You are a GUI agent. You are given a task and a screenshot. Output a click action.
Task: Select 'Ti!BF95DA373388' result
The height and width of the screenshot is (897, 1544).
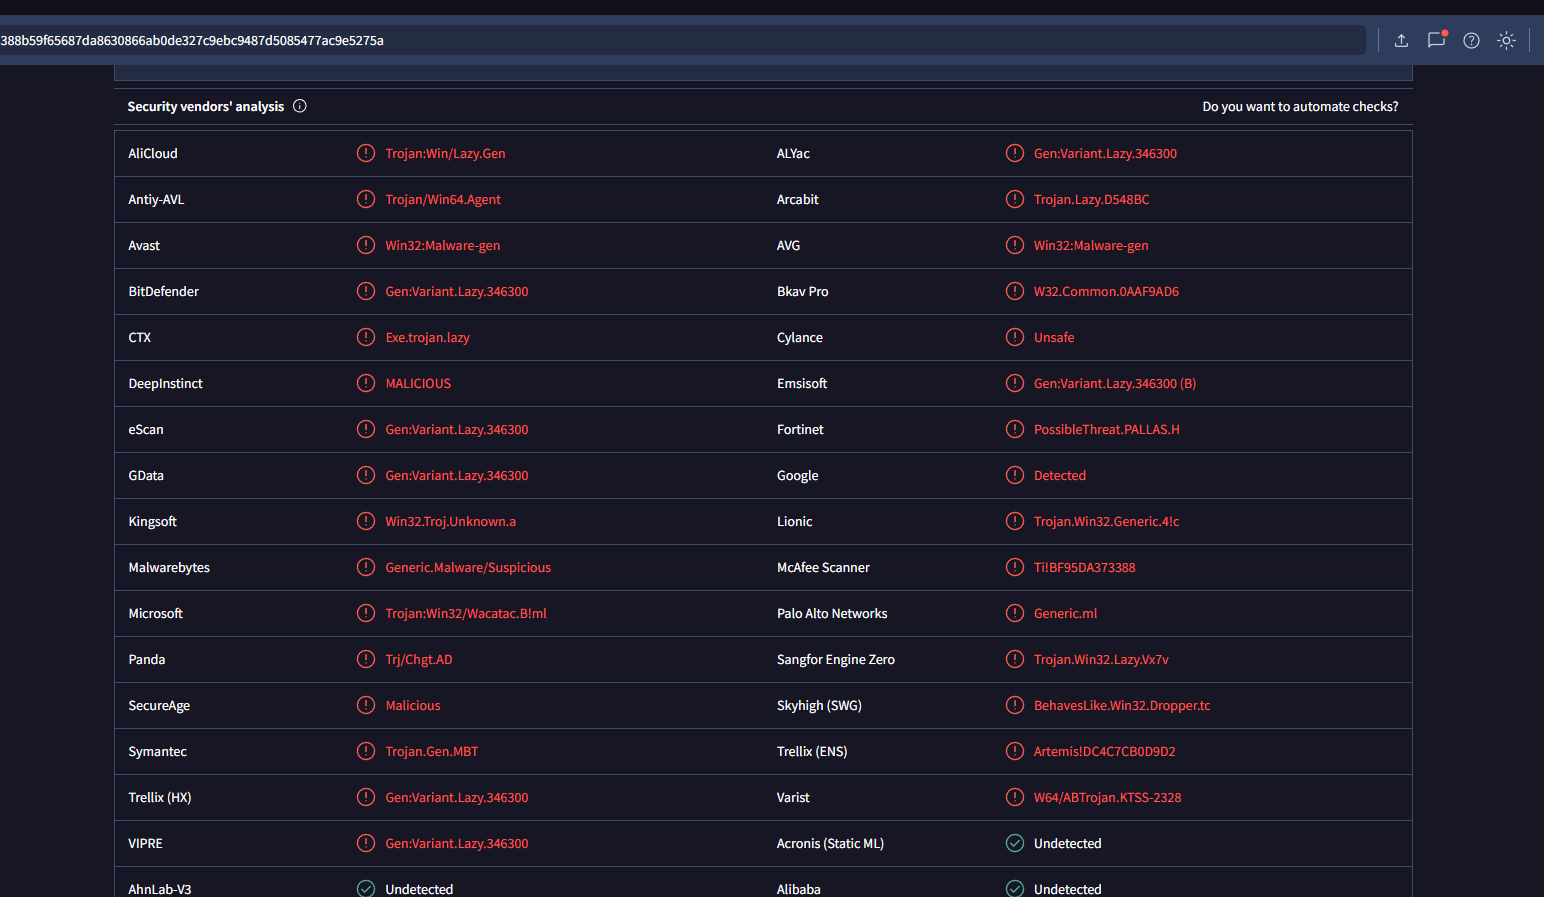coord(1084,568)
